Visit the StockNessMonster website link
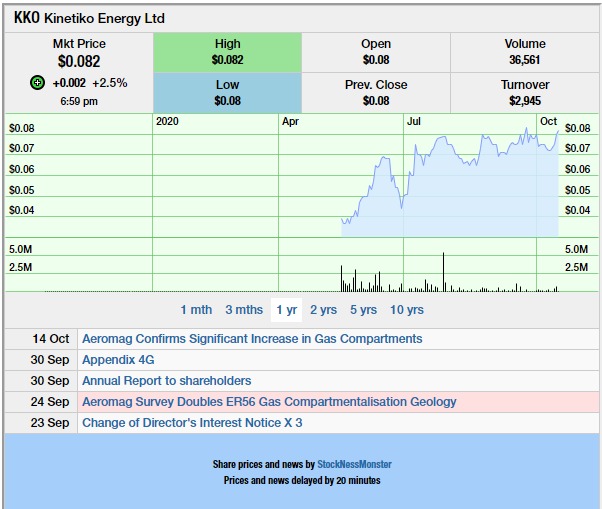Image resolution: width=602 pixels, height=509 pixels. (x=354, y=464)
